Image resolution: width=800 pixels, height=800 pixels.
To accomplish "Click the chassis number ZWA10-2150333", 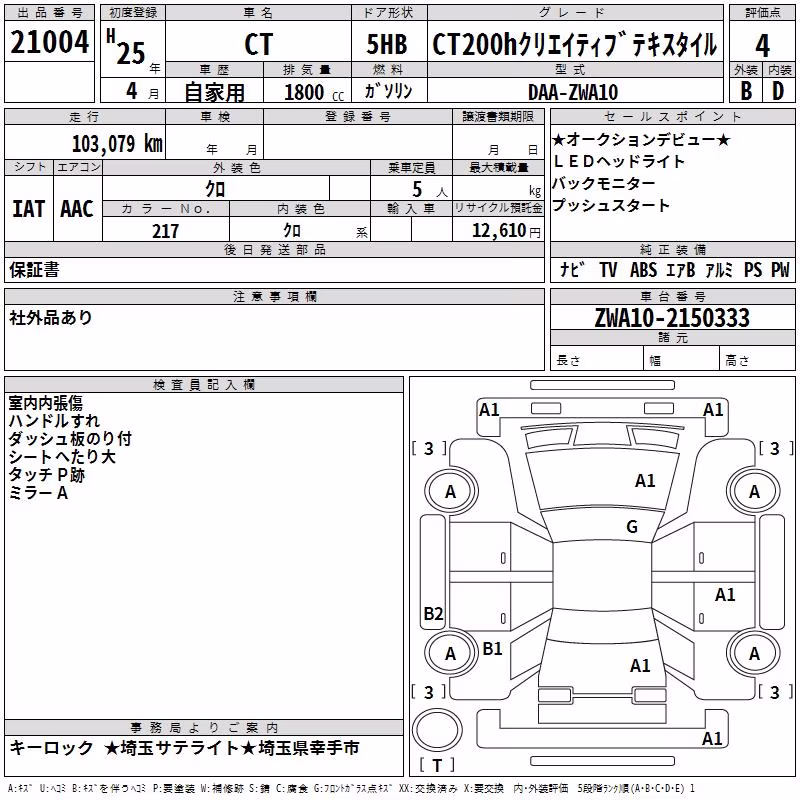I will [x=672, y=317].
